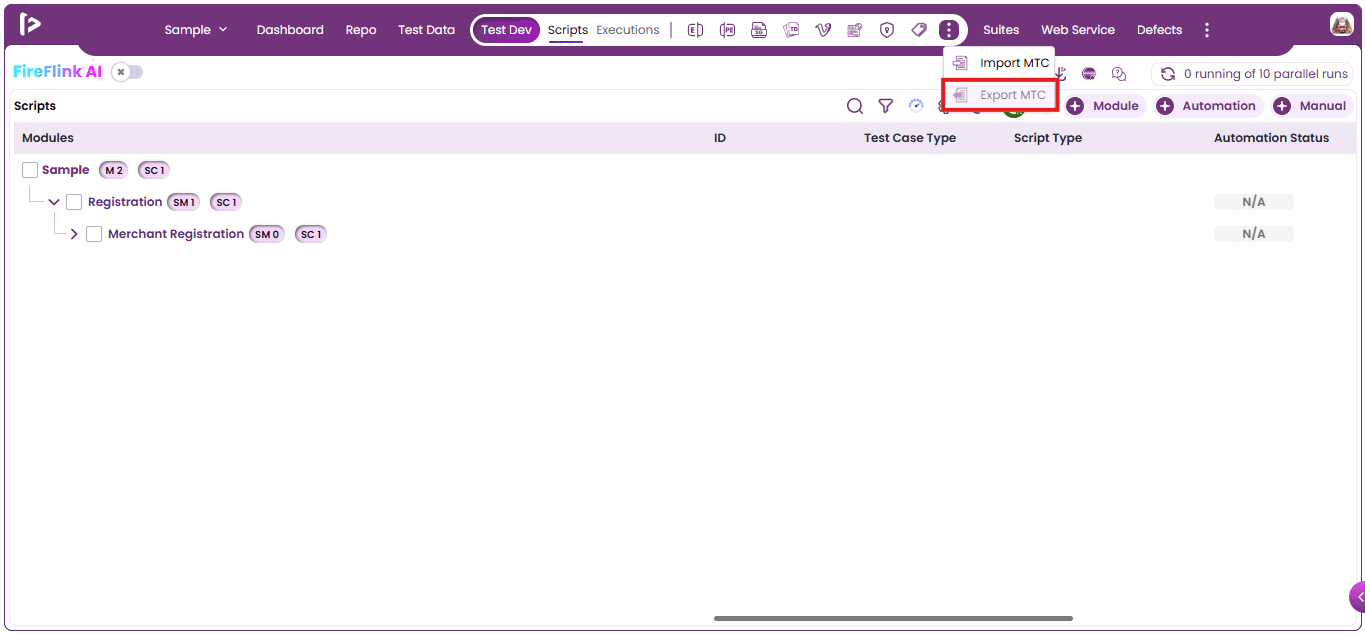Screen dimensions: 1365x633
Task: Check the Registration module checkbox
Action: point(74,202)
